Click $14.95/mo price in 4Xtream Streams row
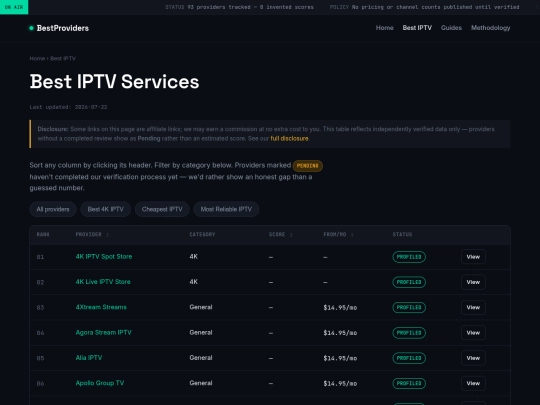This screenshot has width=540, height=405. [340, 308]
